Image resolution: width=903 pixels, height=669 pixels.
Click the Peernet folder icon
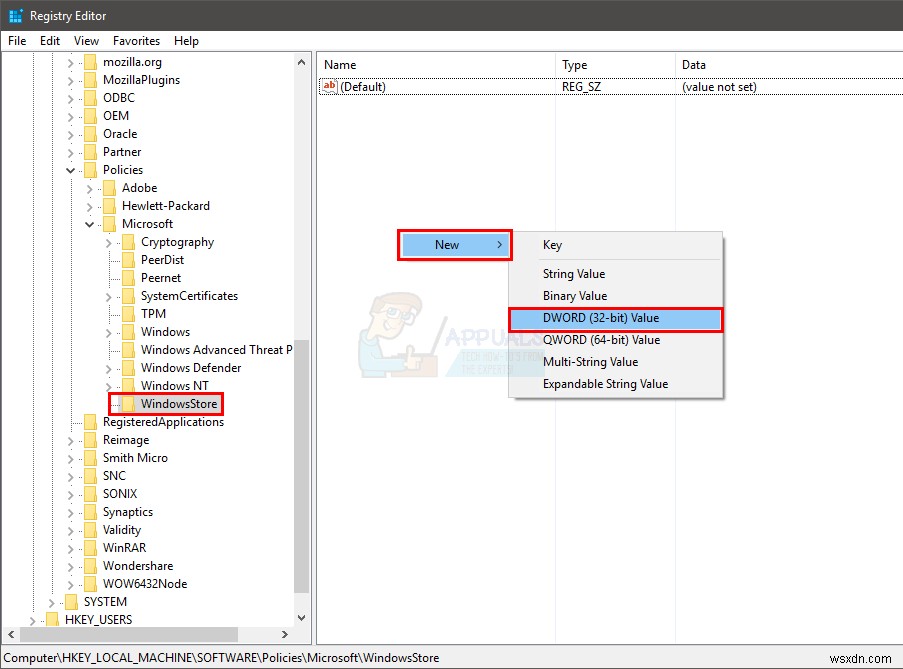click(128, 278)
